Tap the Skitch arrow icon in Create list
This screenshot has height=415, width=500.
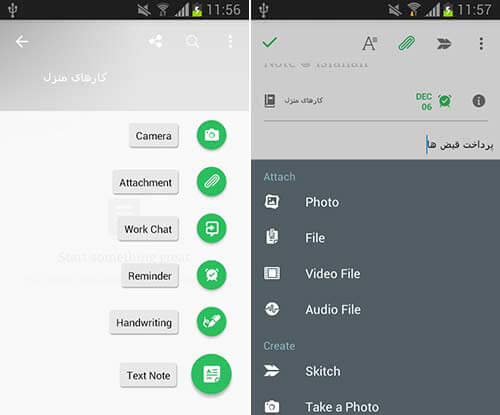272,370
